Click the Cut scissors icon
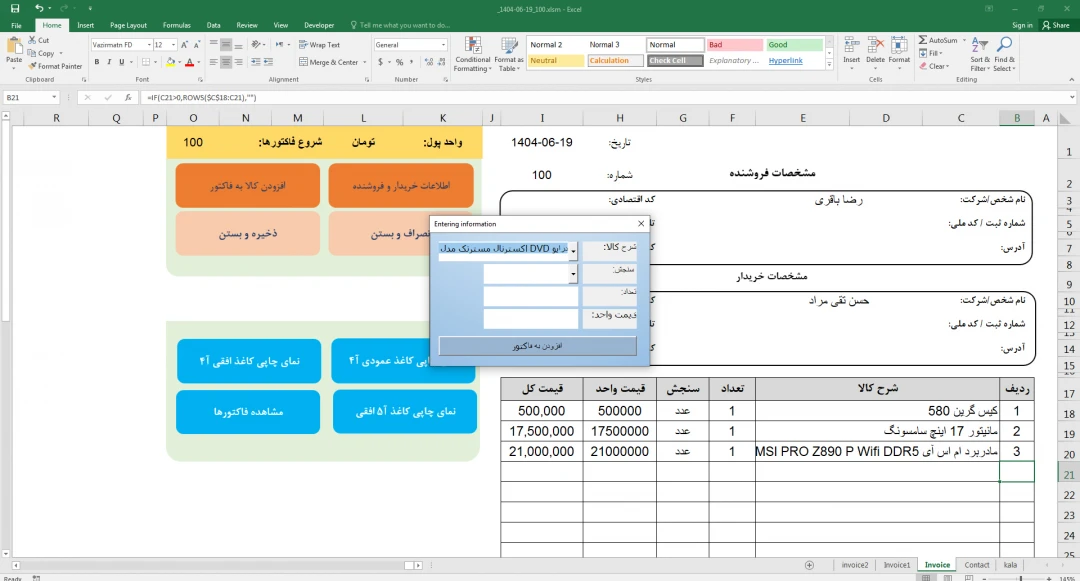The height and width of the screenshot is (581, 1080). [x=32, y=40]
